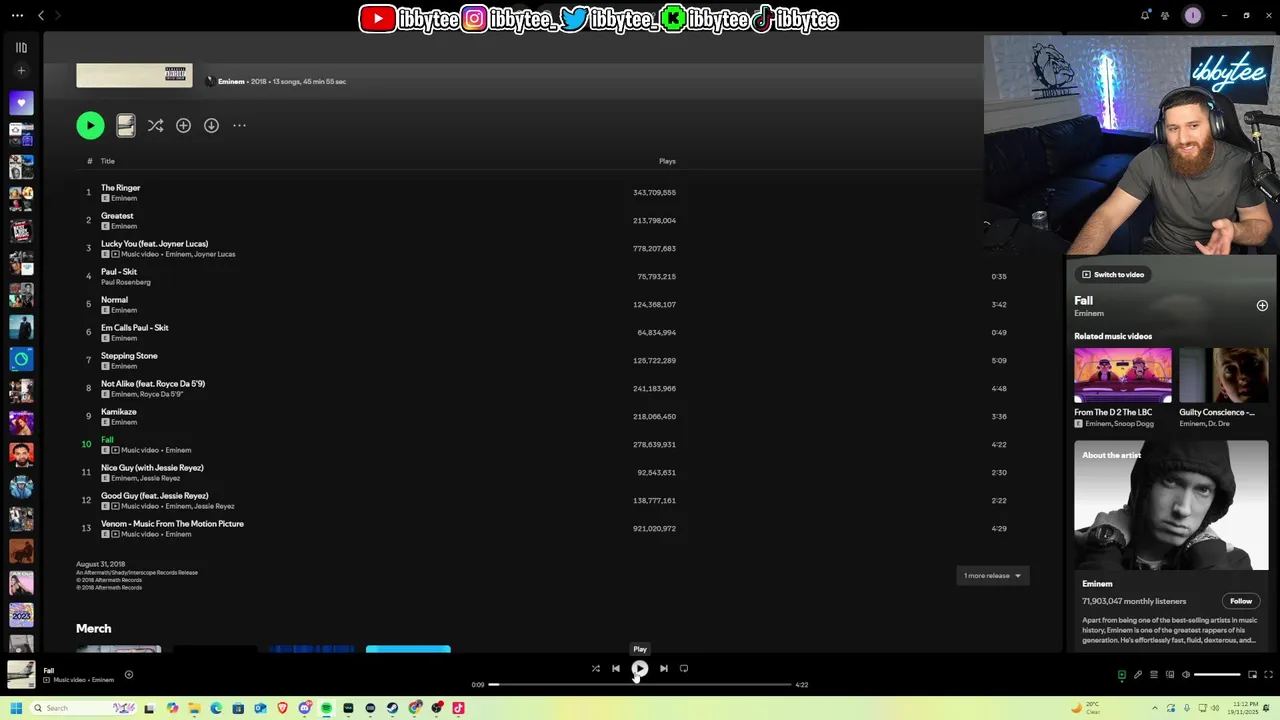Expand the 1 more release dropdown
Image resolution: width=1280 pixels, height=720 pixels.
[992, 576]
